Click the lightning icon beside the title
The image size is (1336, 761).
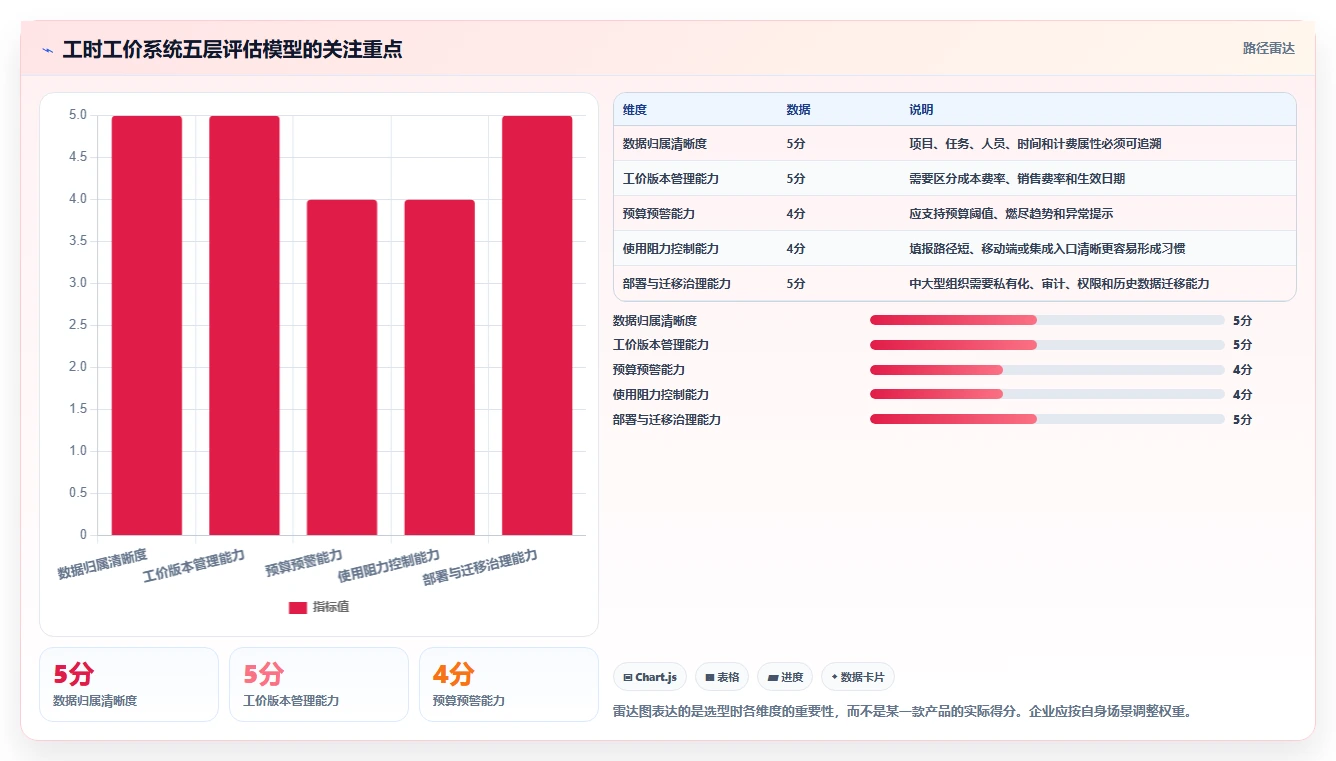pos(47,50)
